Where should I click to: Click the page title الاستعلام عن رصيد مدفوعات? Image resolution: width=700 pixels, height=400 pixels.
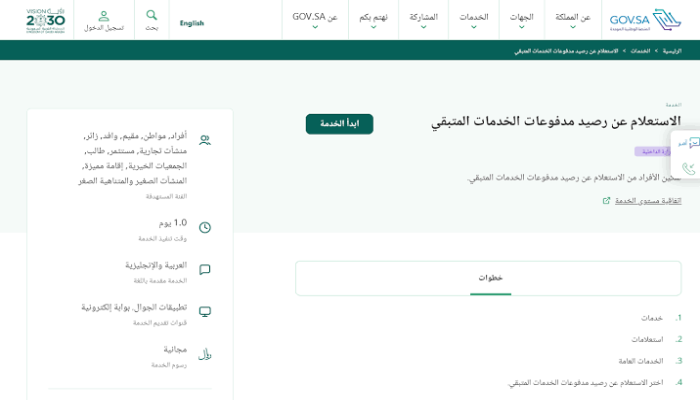pos(556,121)
